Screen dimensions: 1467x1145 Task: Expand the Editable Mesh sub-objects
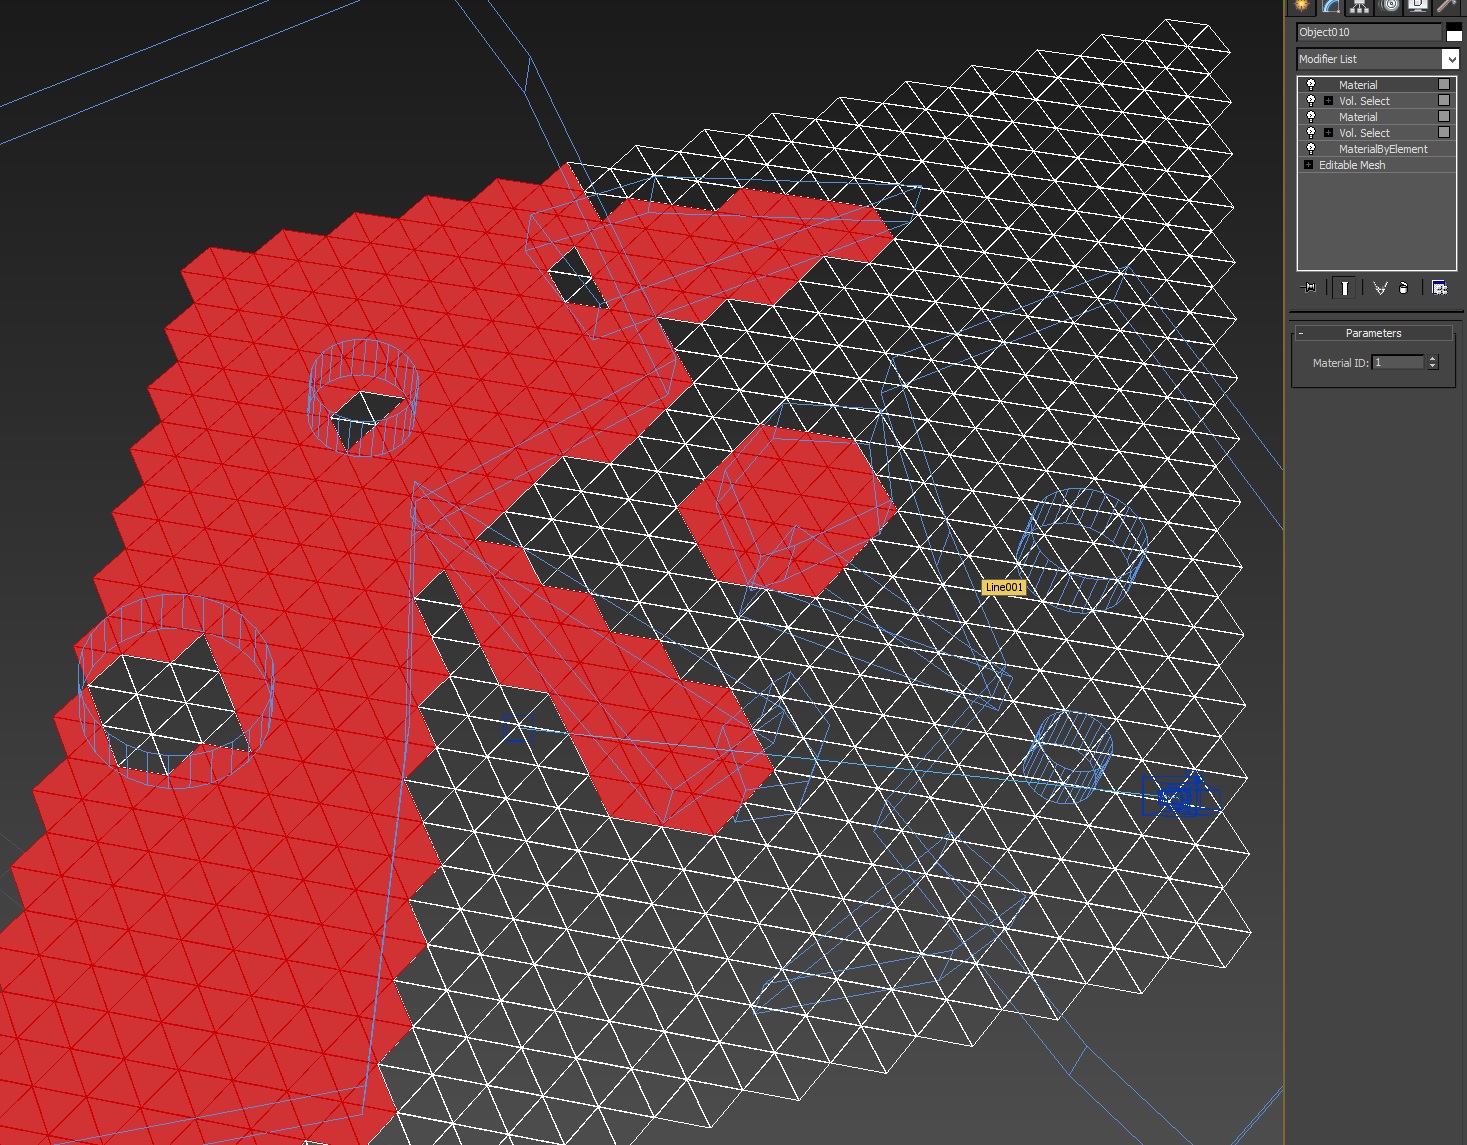(1308, 165)
